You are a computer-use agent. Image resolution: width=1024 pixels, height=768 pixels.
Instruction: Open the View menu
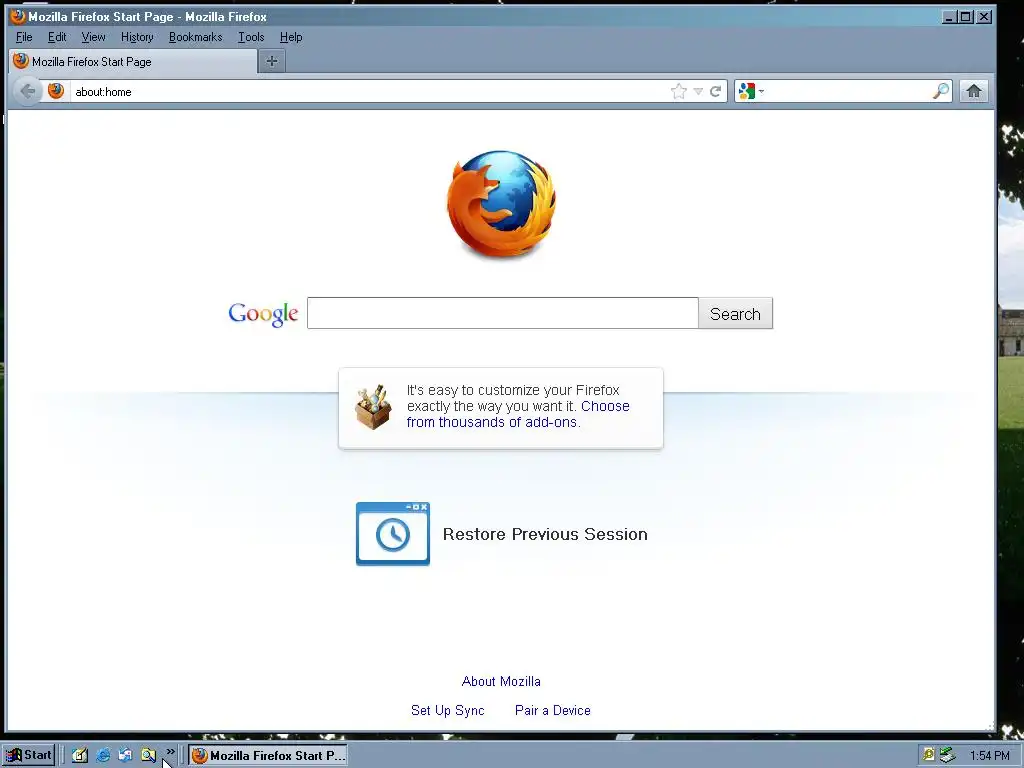[x=93, y=37]
